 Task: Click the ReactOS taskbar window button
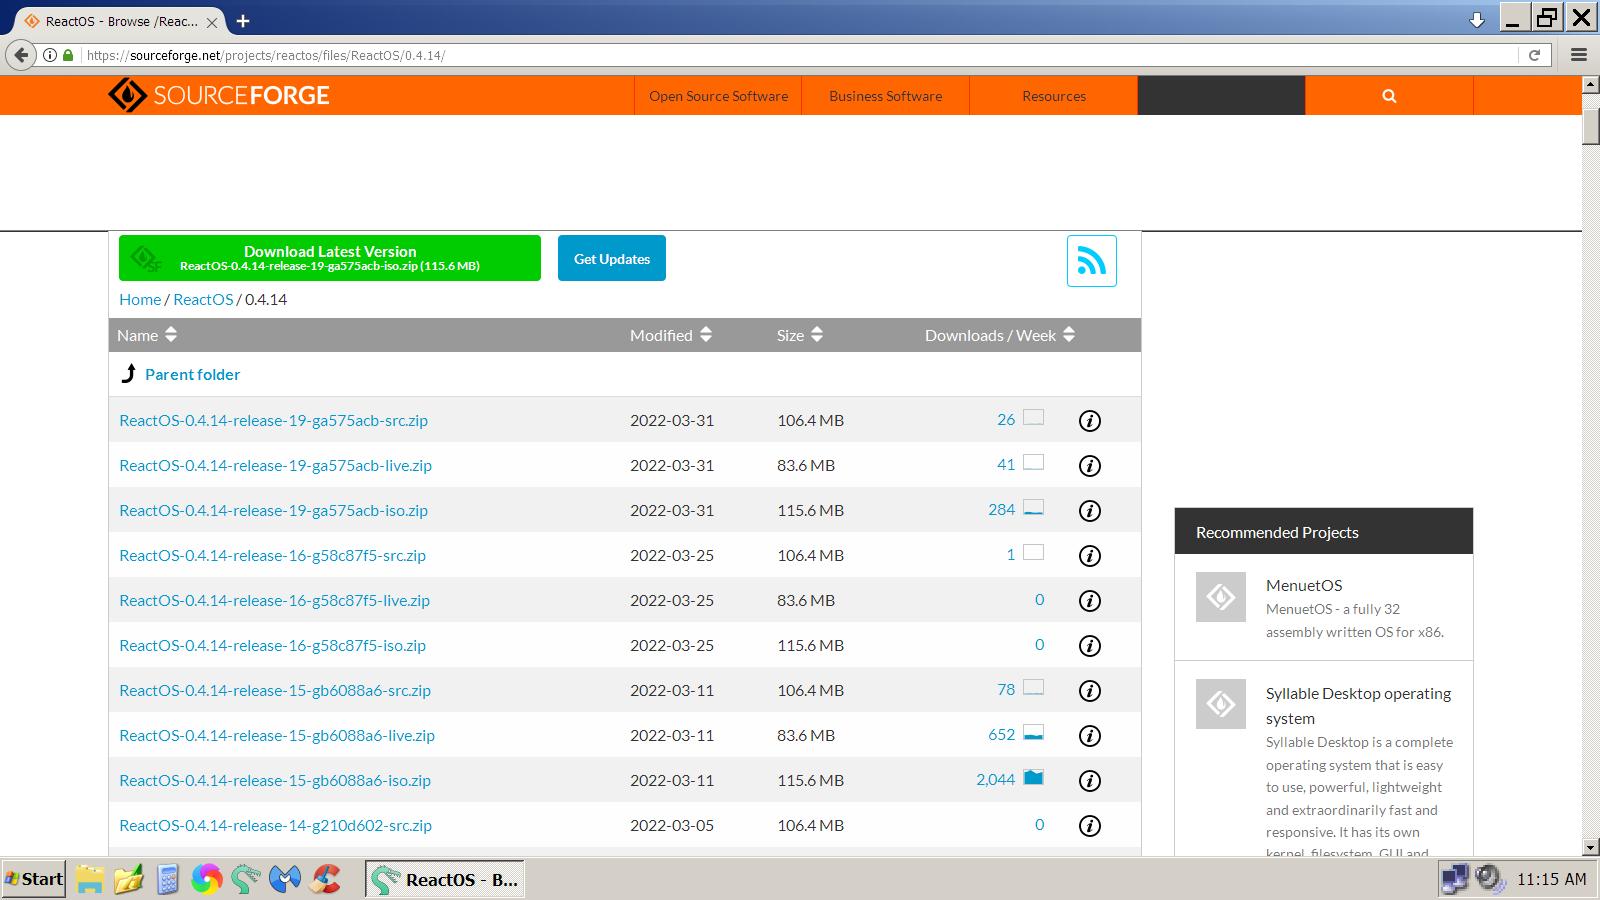tap(444, 879)
